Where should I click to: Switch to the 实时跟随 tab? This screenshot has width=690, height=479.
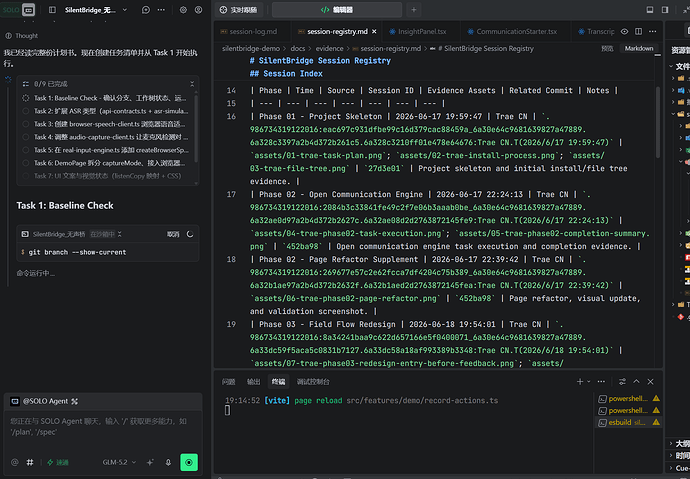[239, 10]
